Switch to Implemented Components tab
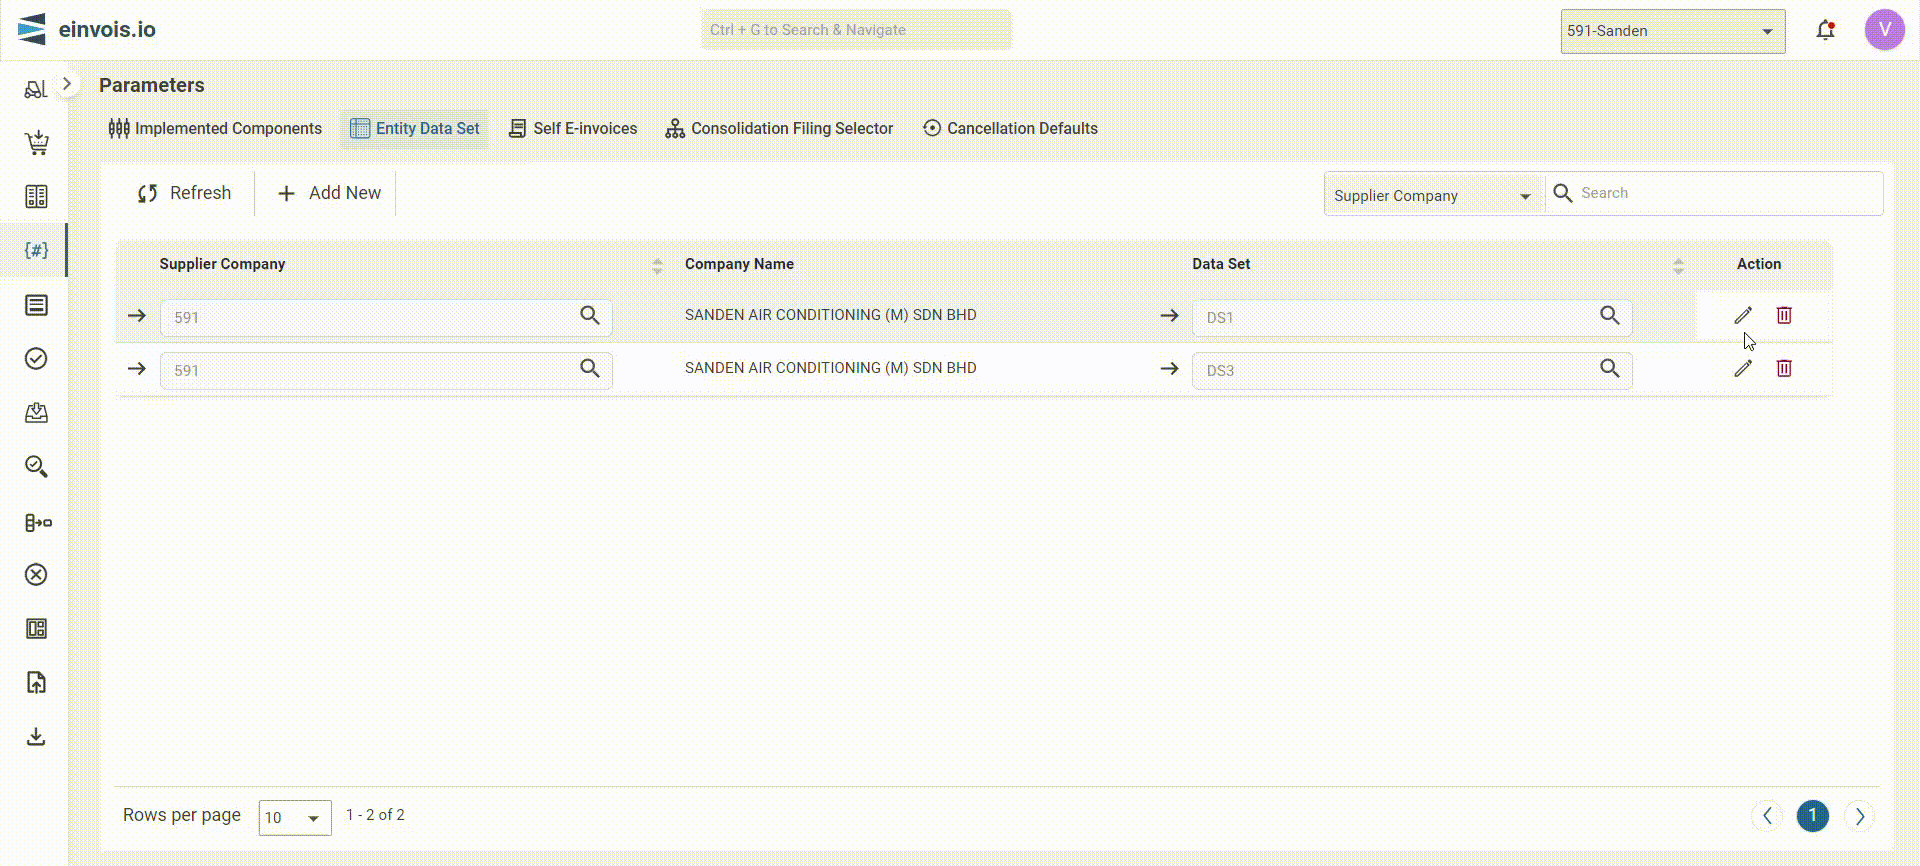This screenshot has height=866, width=1920. (215, 128)
